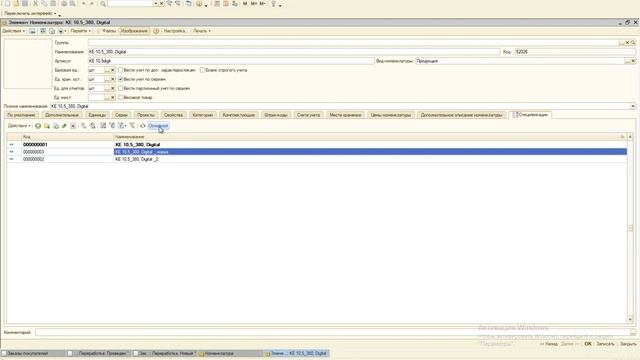Open the calculator icon in main toolbar
640x360 pixels.
(x=217, y=3)
